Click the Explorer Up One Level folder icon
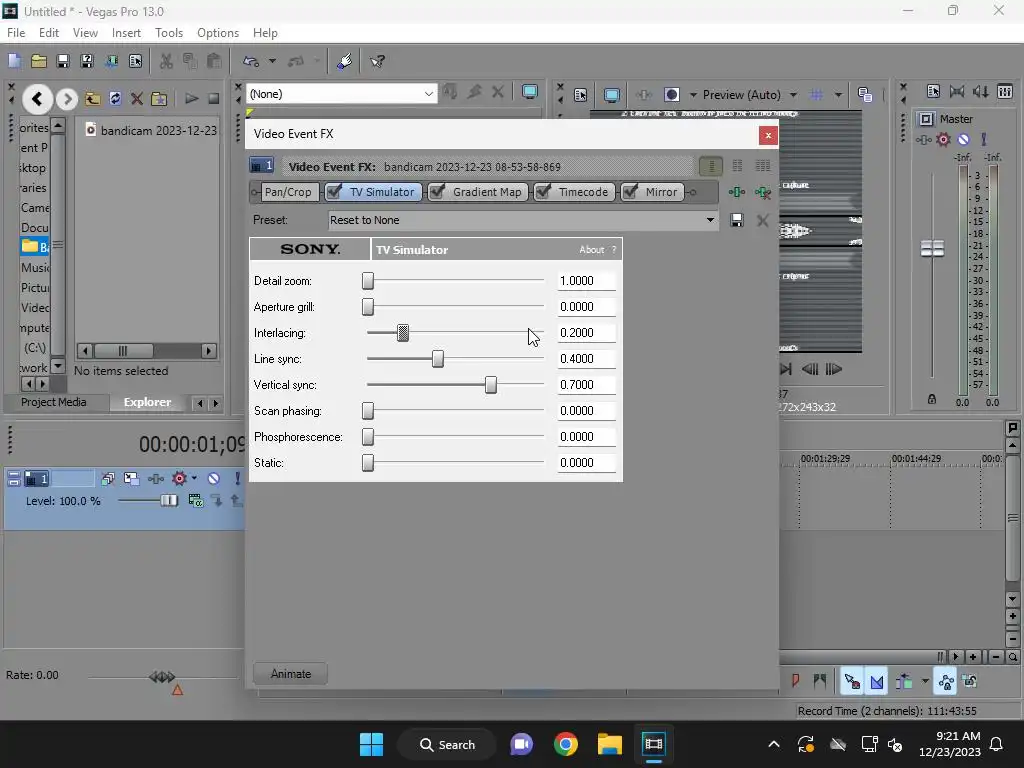This screenshot has height=768, width=1024. click(x=93, y=99)
